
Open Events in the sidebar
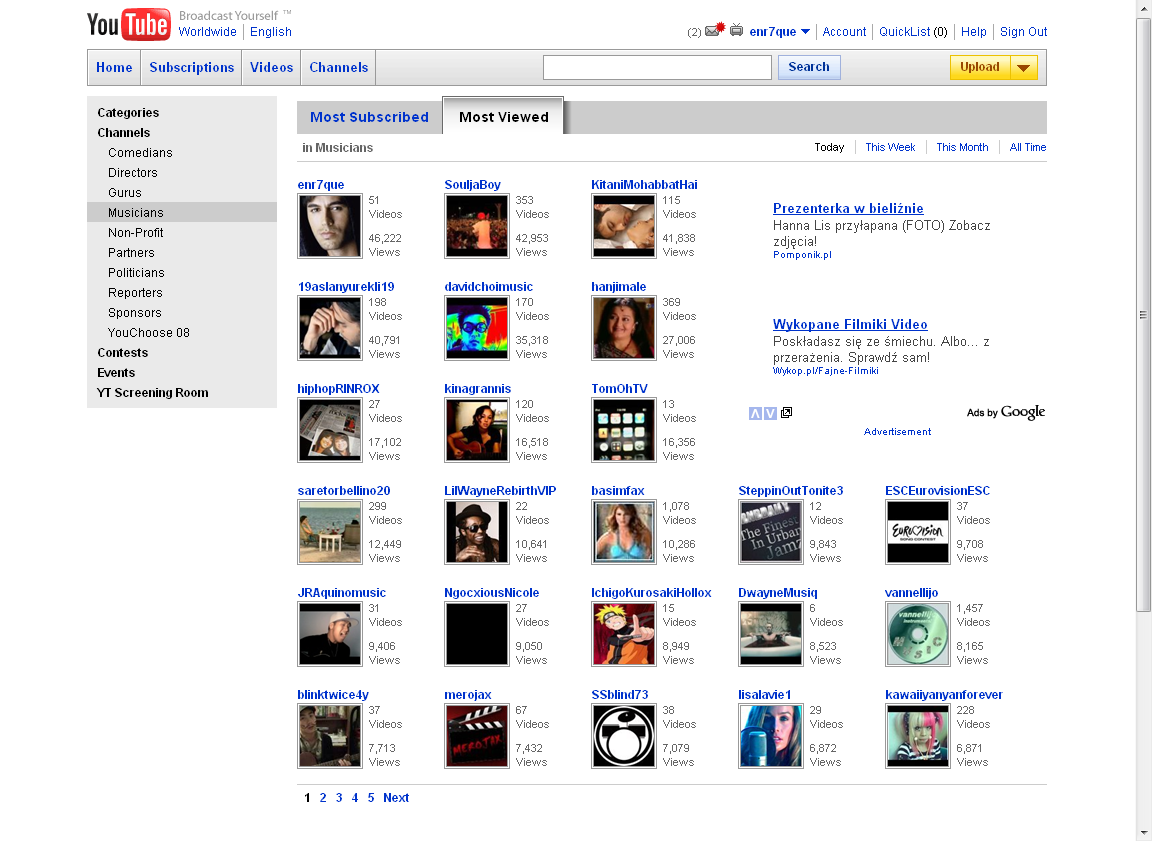pos(116,372)
